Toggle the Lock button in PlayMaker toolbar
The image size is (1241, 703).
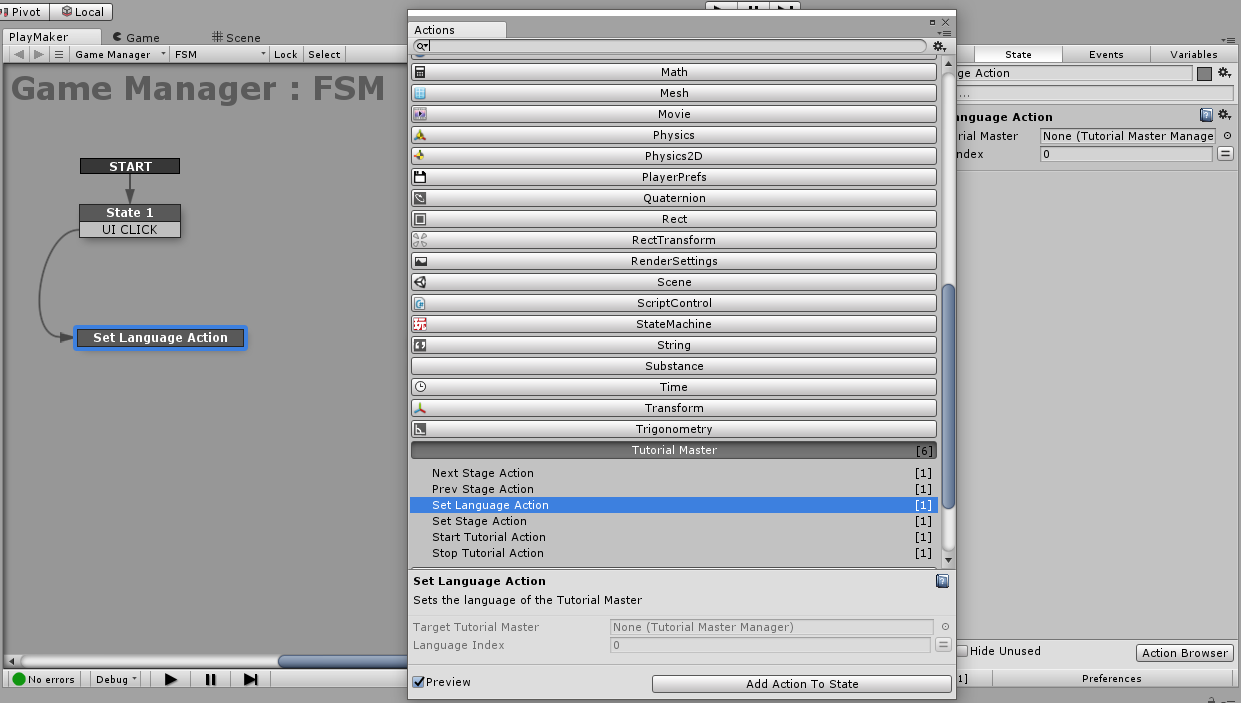tap(285, 54)
